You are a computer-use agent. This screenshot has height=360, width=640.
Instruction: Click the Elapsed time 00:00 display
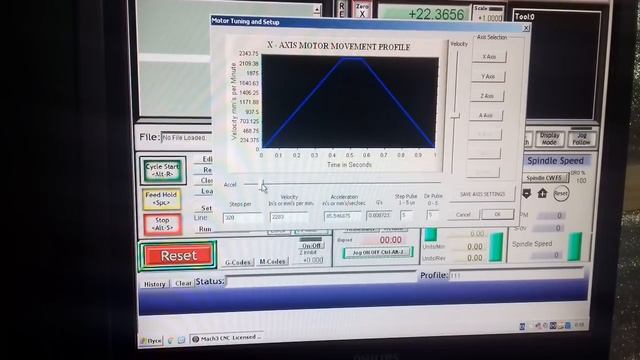pos(390,240)
